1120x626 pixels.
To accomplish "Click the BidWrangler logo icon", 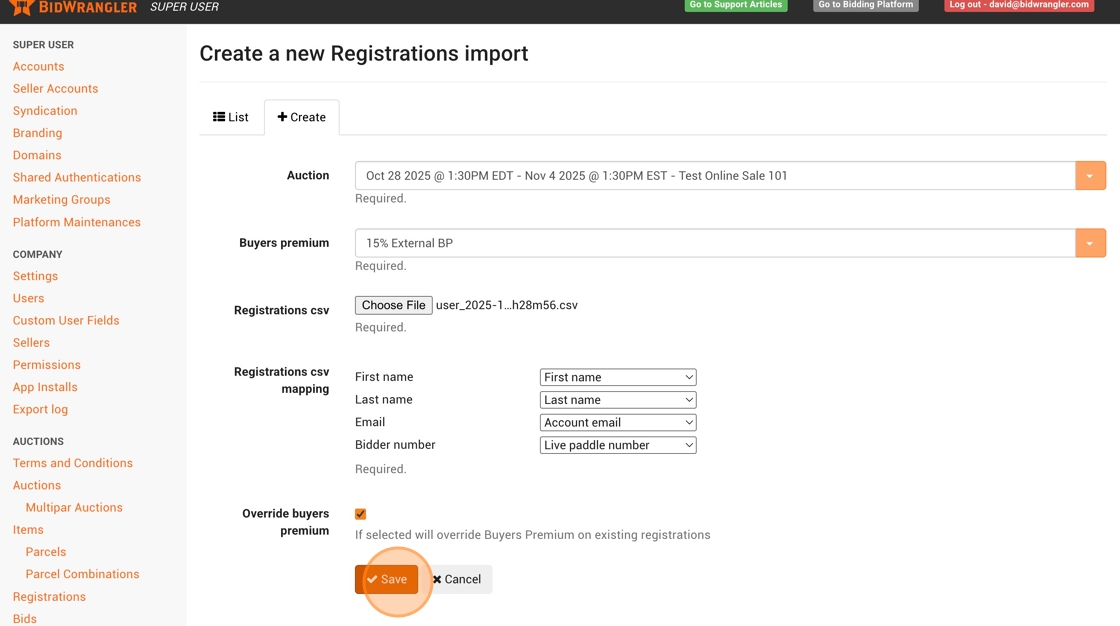I will tap(21, 7).
